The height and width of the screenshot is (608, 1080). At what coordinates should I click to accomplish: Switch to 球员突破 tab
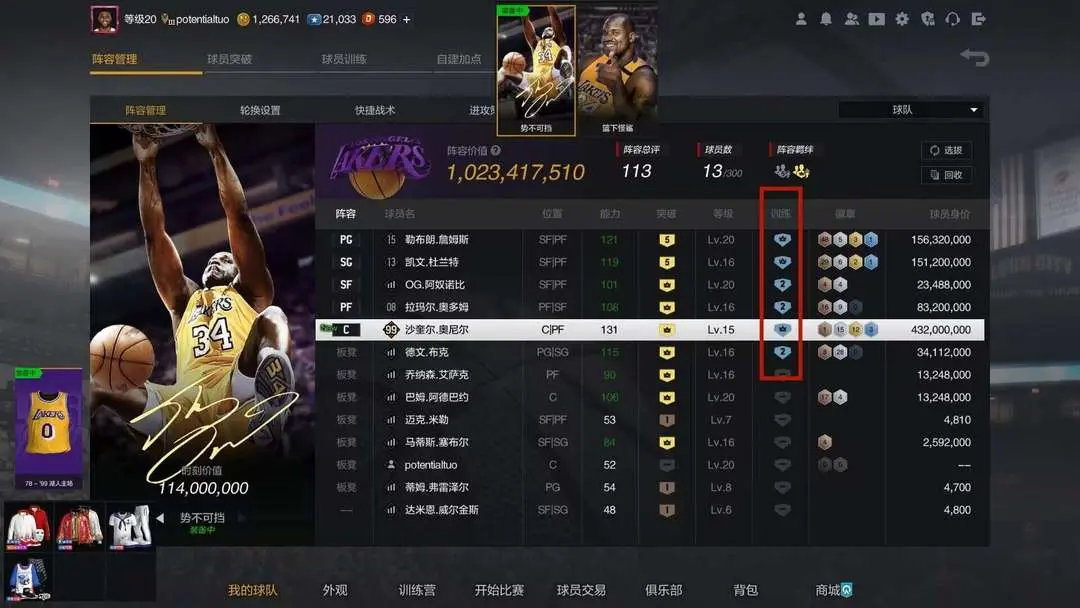pyautogui.click(x=229, y=59)
